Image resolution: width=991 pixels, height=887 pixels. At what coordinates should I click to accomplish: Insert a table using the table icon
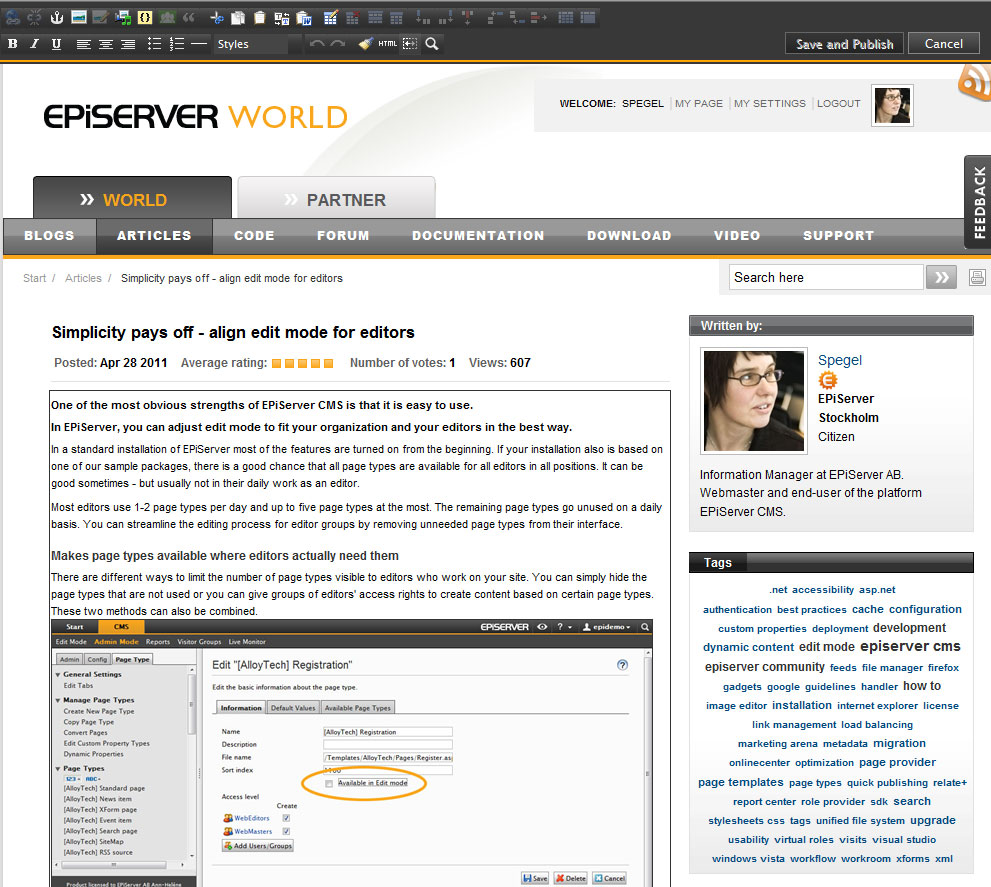point(330,18)
